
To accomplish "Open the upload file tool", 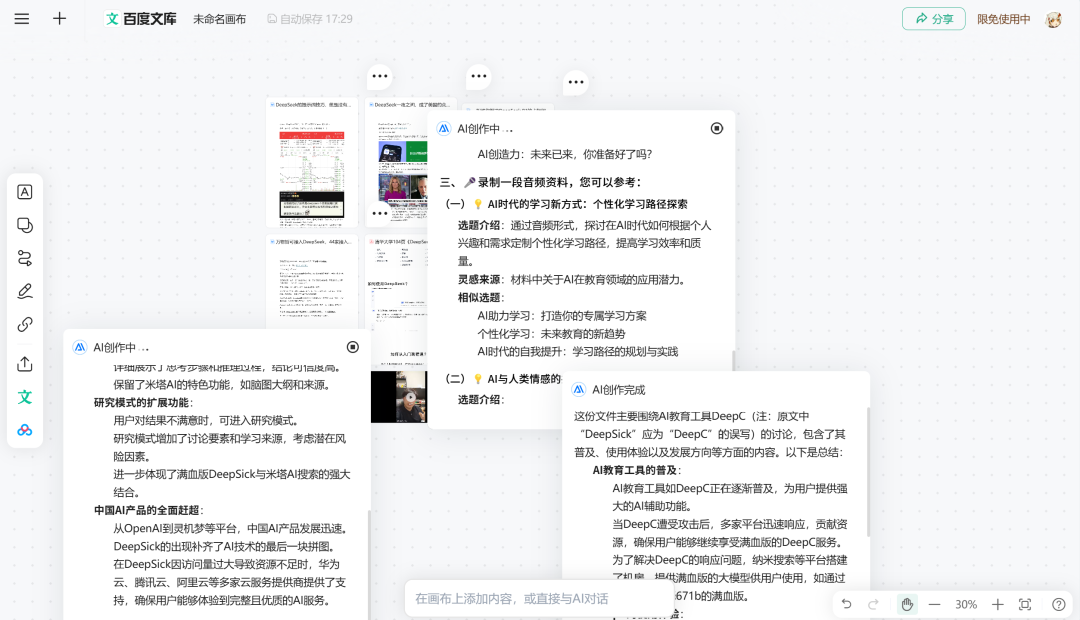I will tap(25, 364).
